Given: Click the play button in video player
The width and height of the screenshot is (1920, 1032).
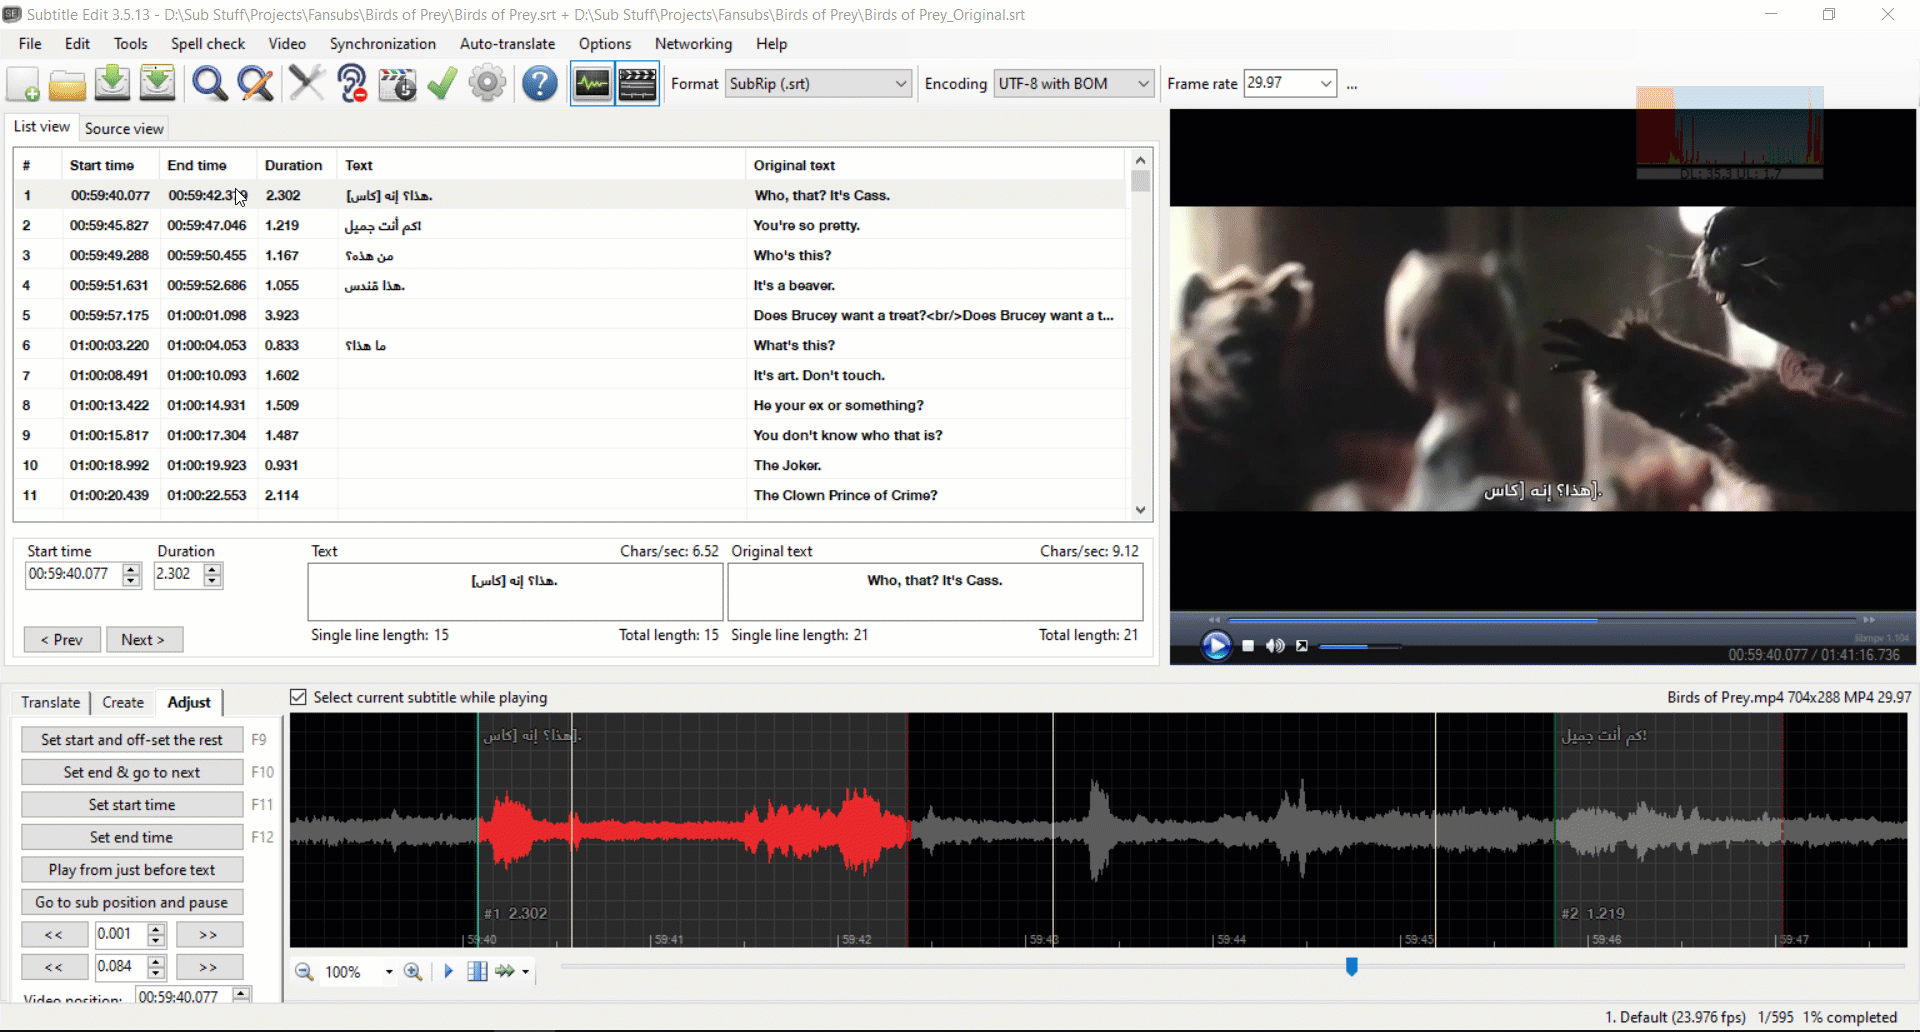Looking at the screenshot, I should pyautogui.click(x=1216, y=646).
